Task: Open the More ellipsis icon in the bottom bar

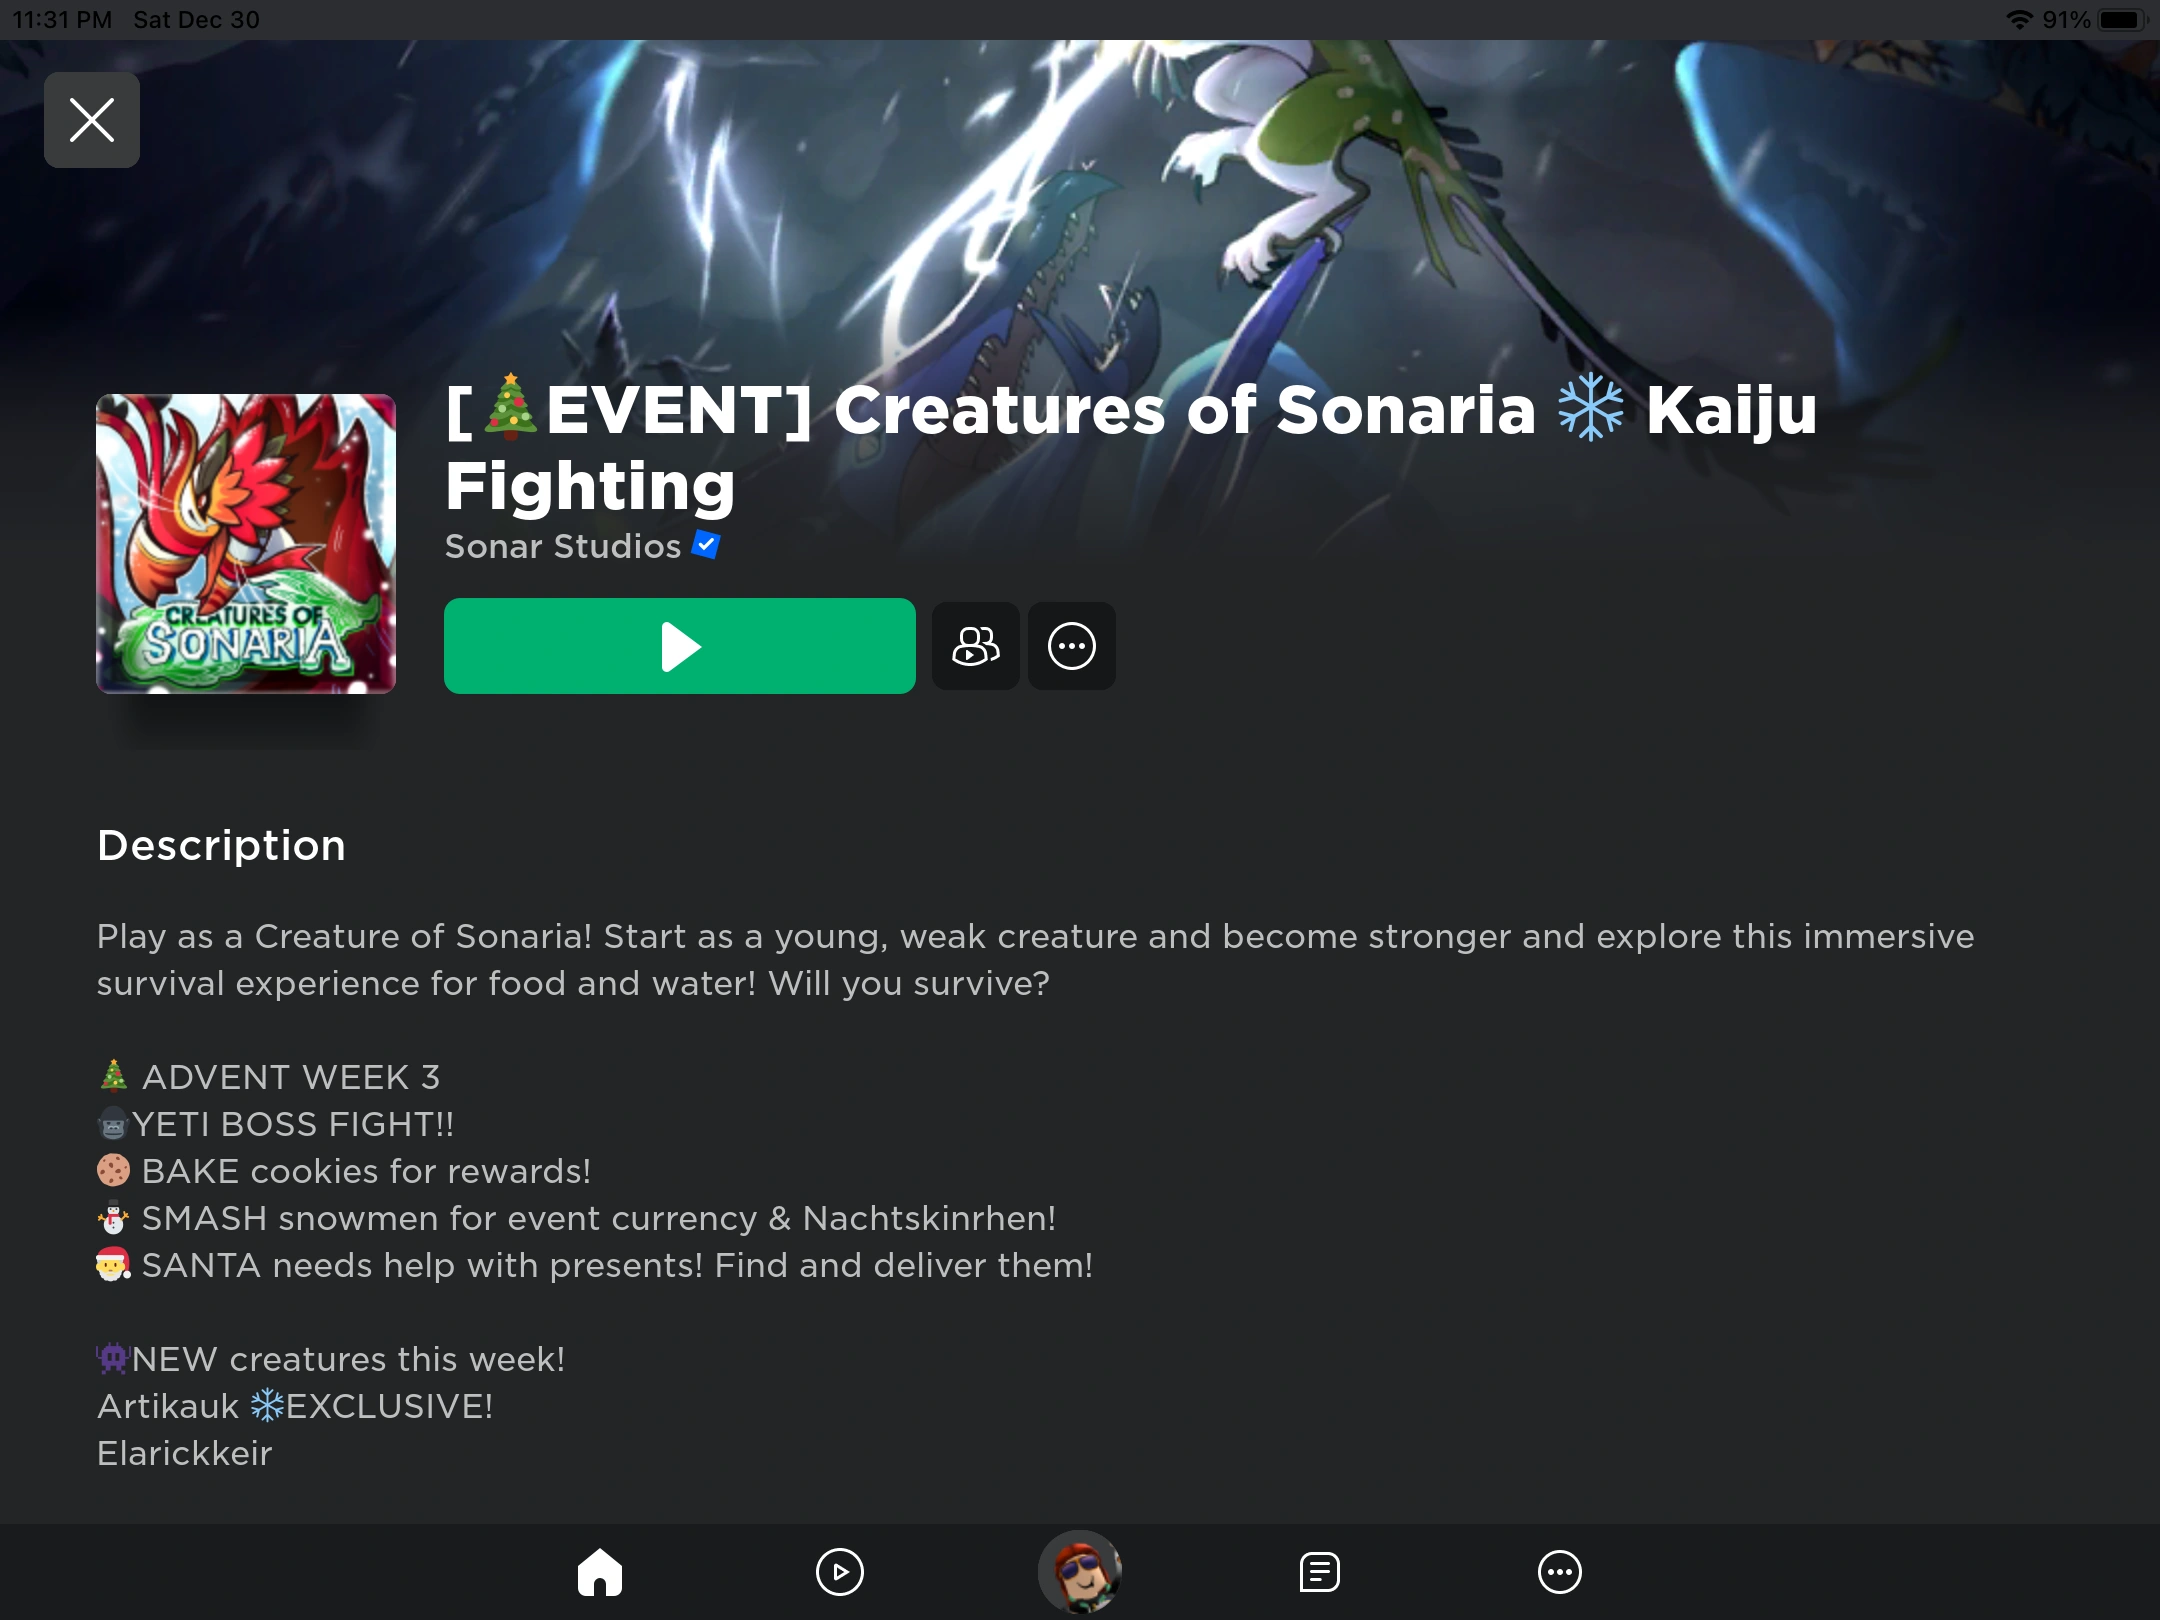Action: pyautogui.click(x=1560, y=1572)
